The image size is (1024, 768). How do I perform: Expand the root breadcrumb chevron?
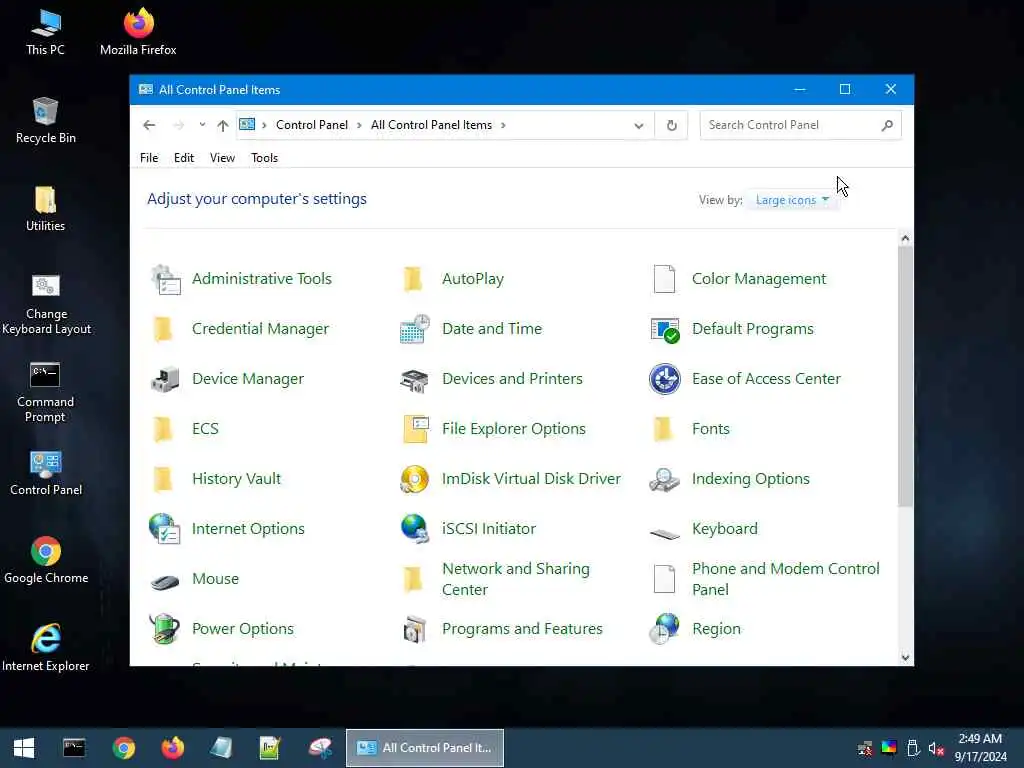click(x=264, y=125)
